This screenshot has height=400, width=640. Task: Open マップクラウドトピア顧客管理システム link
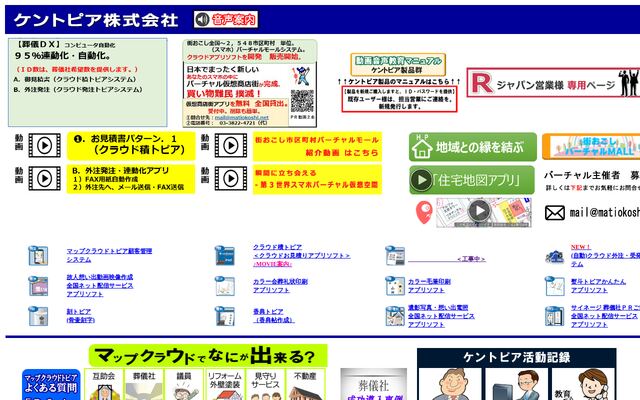tap(109, 255)
